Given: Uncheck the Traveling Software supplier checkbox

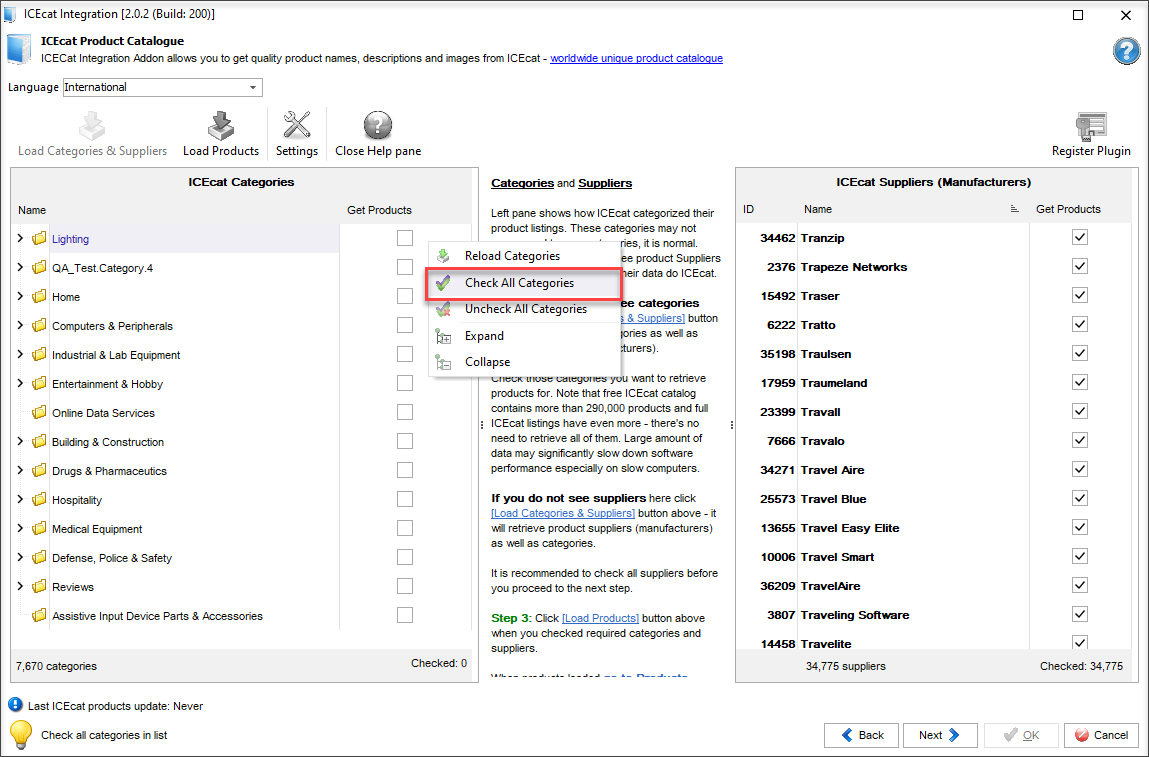Looking at the screenshot, I should click(1079, 614).
